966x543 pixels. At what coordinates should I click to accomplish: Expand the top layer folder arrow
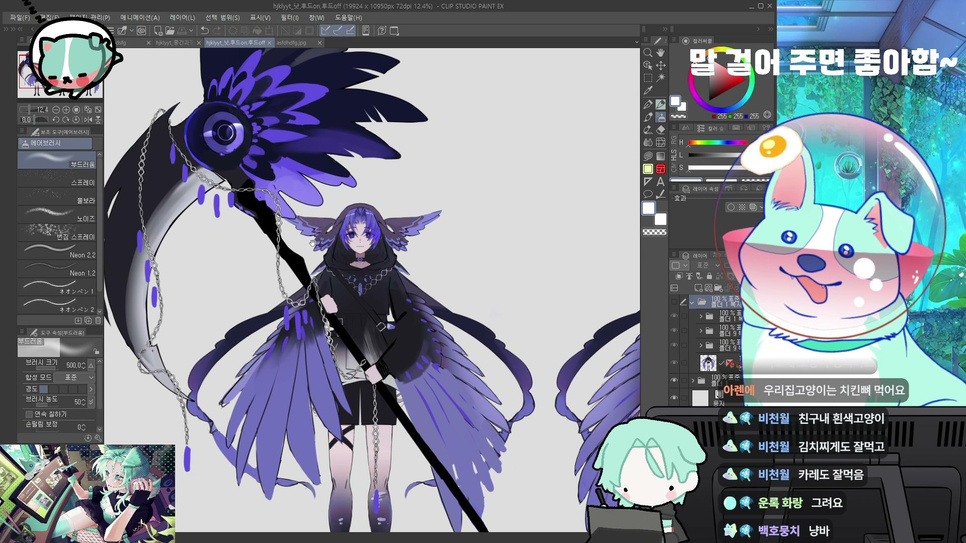(692, 303)
